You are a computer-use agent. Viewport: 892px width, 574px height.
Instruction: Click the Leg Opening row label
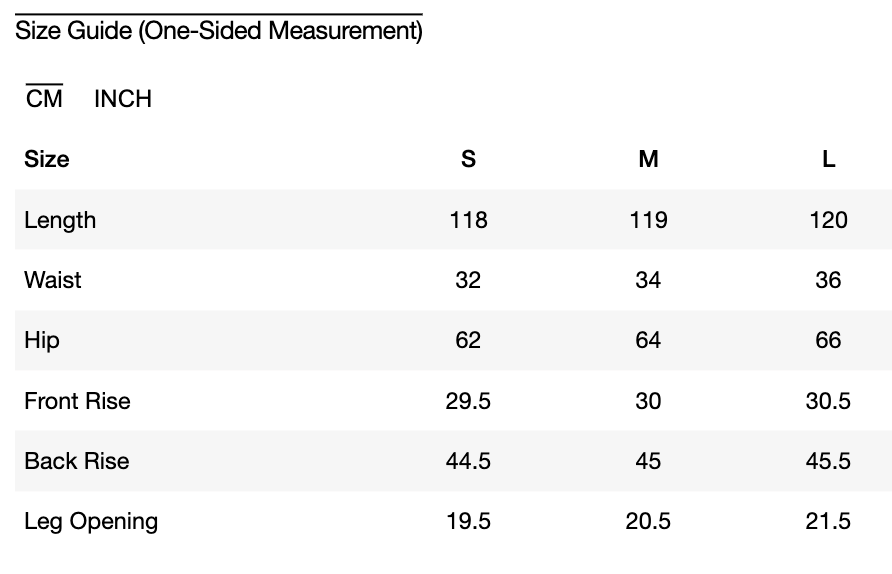point(91,521)
